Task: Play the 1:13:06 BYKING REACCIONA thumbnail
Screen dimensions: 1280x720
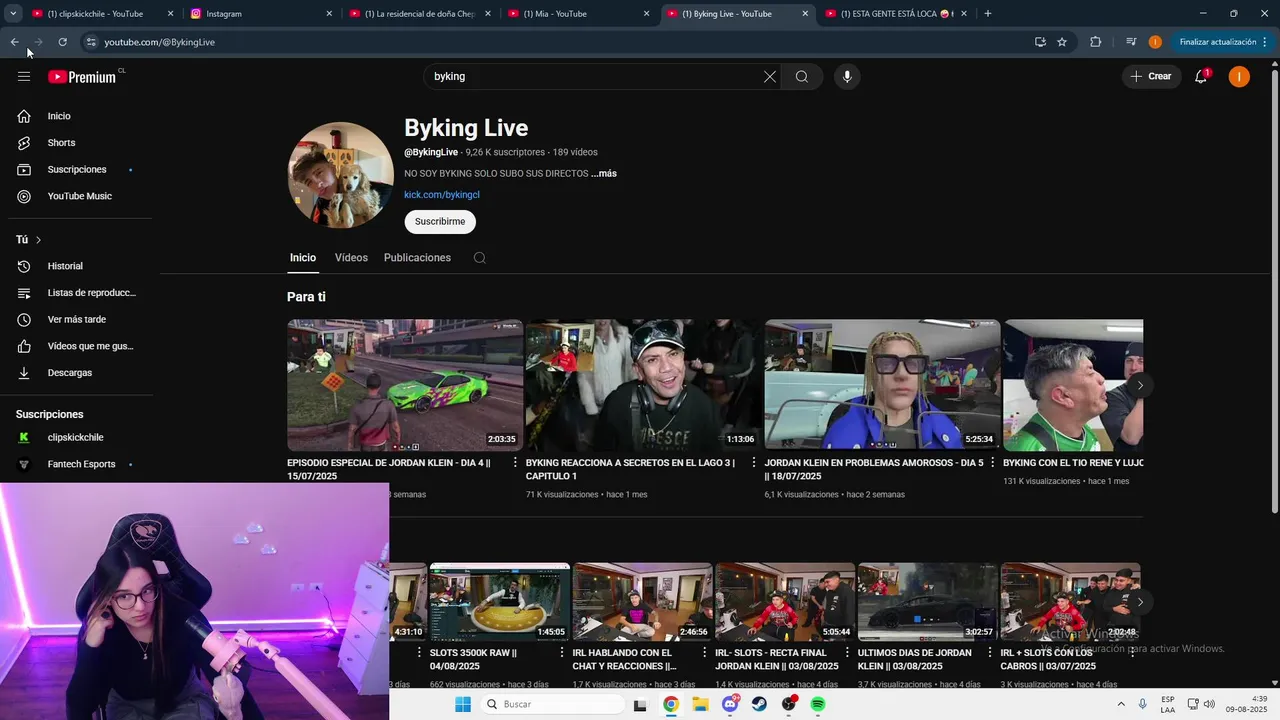Action: (643, 385)
